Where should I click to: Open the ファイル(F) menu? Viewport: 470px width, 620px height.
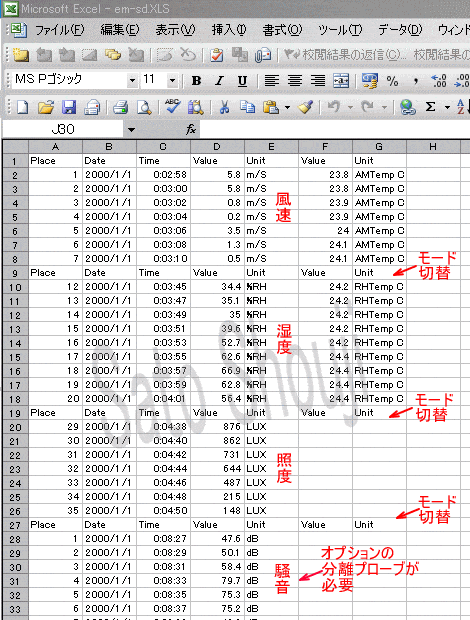pyautogui.click(x=59, y=30)
